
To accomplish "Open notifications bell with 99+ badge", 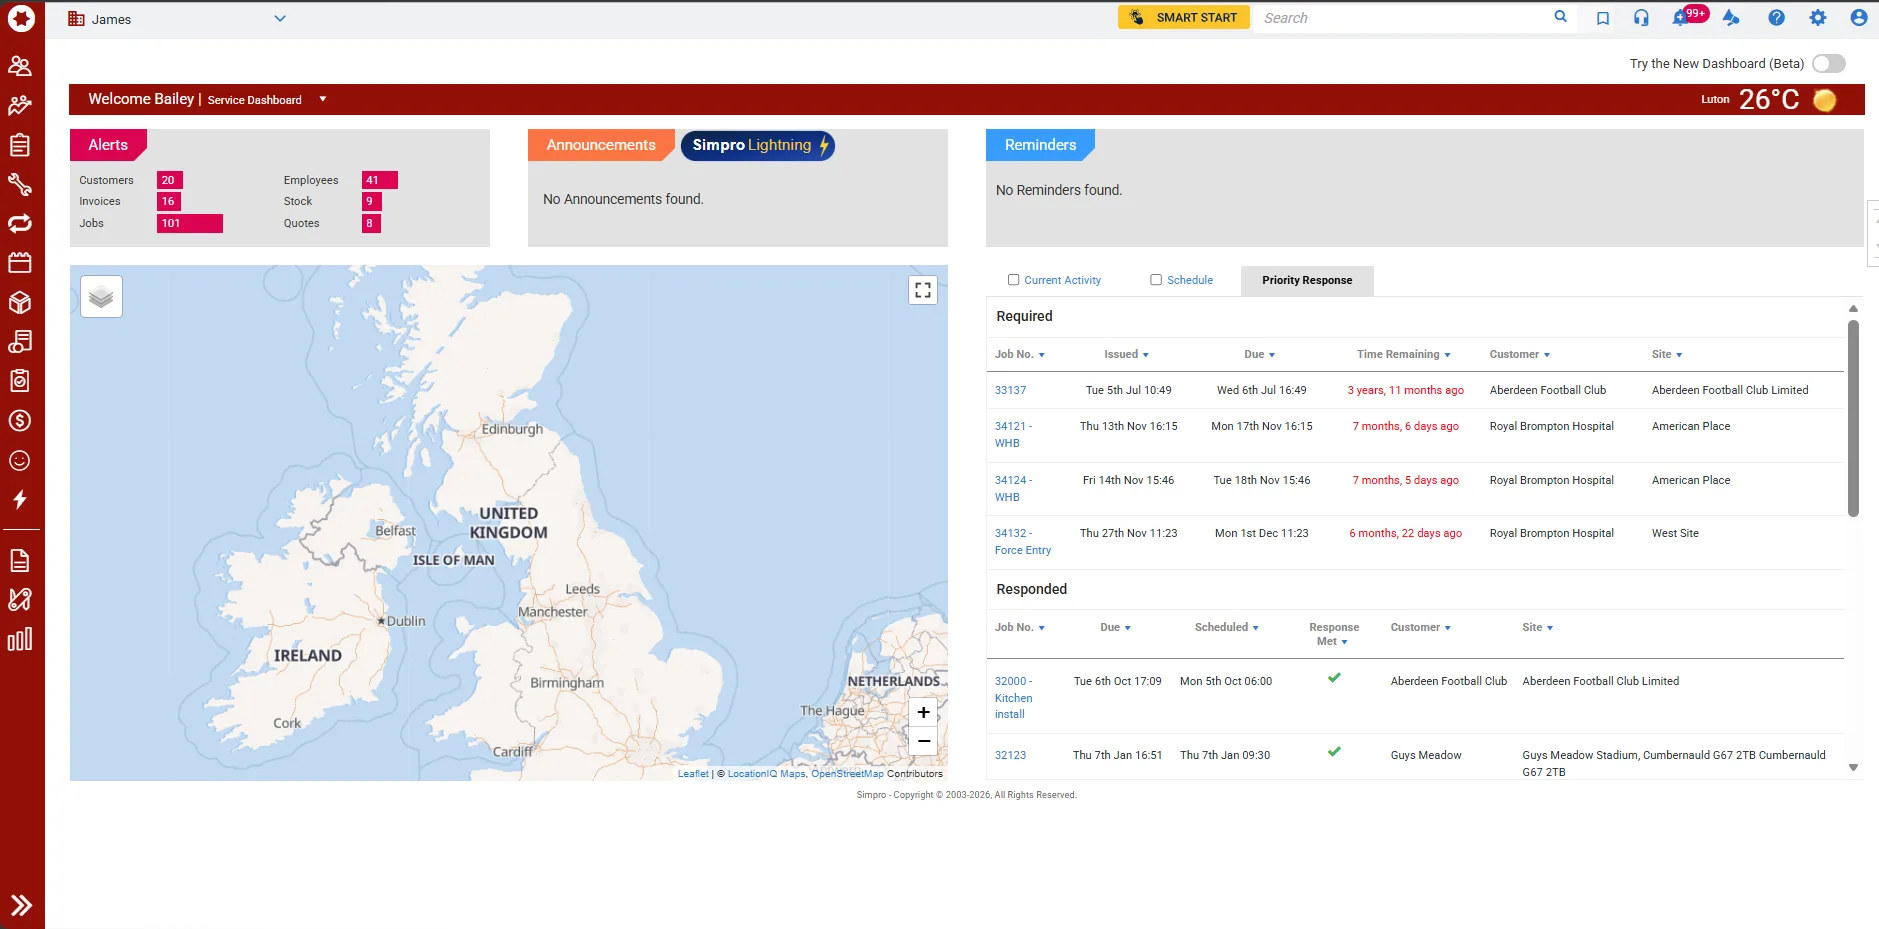I will coord(1681,18).
